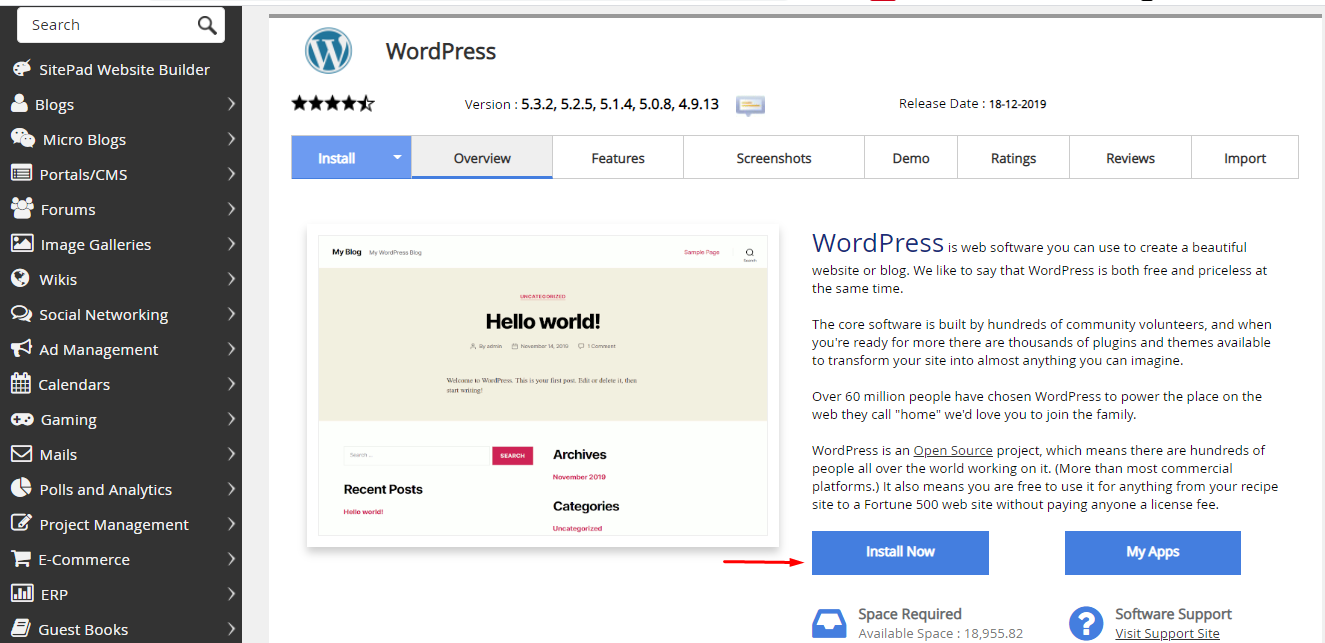This screenshot has height=643, width=1325.
Task: Click the Social Networking bubbles icon
Action: pyautogui.click(x=22, y=313)
